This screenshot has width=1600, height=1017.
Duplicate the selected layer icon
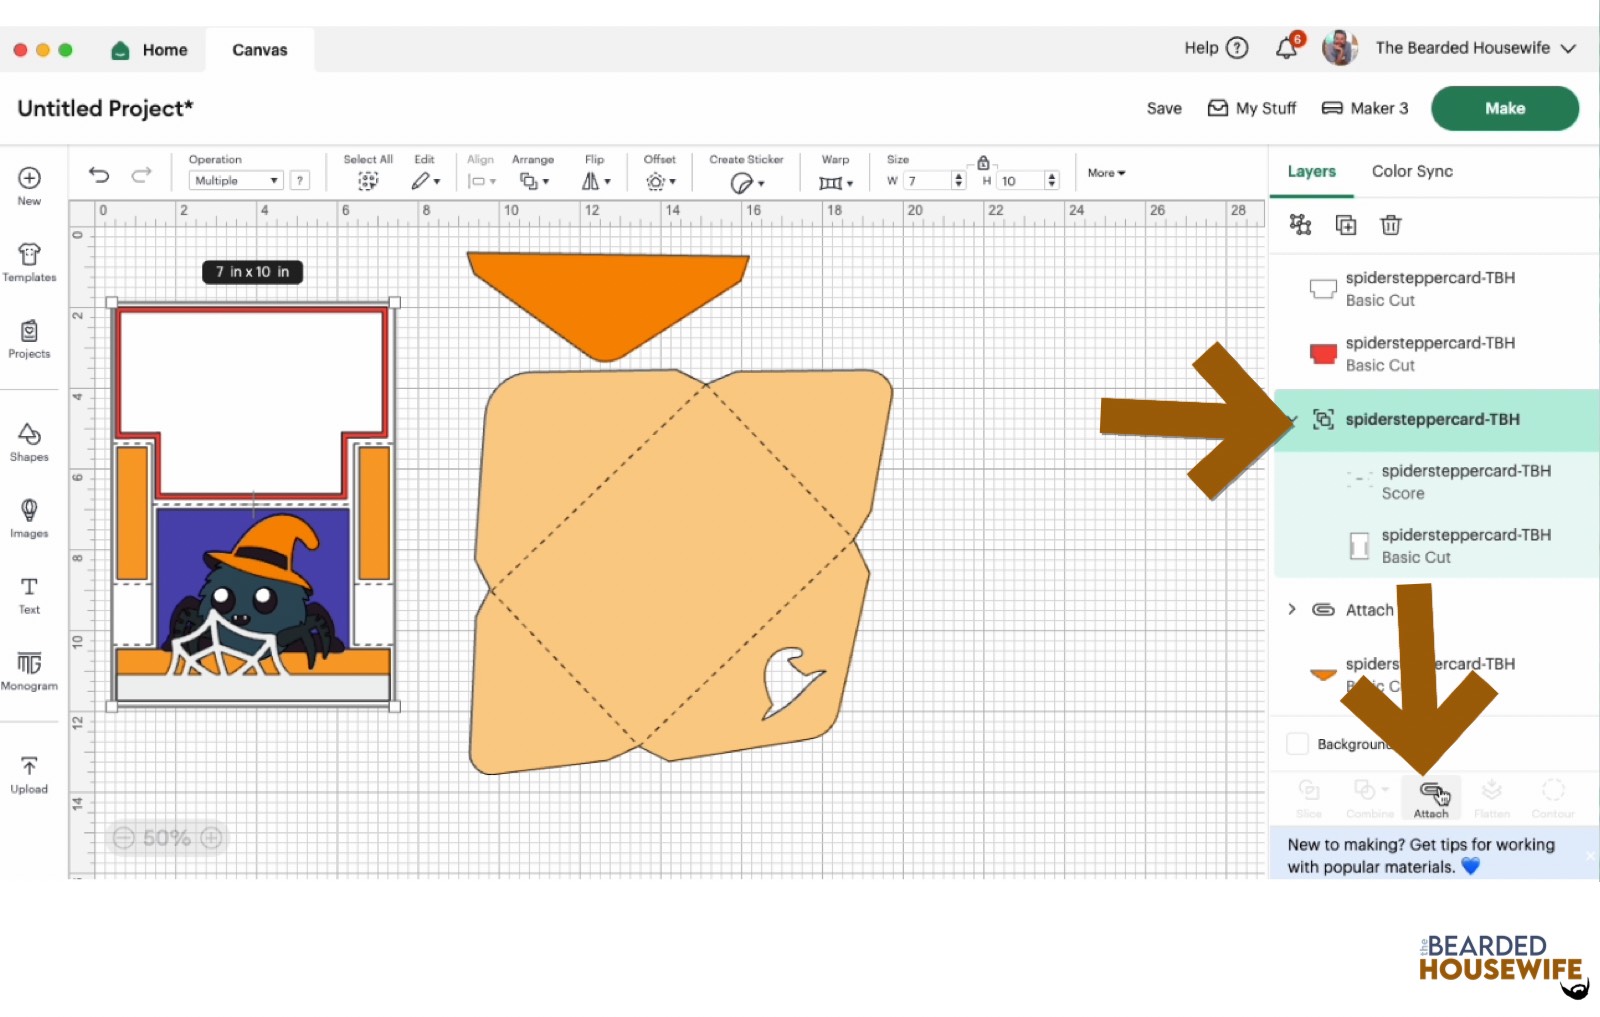click(x=1346, y=225)
